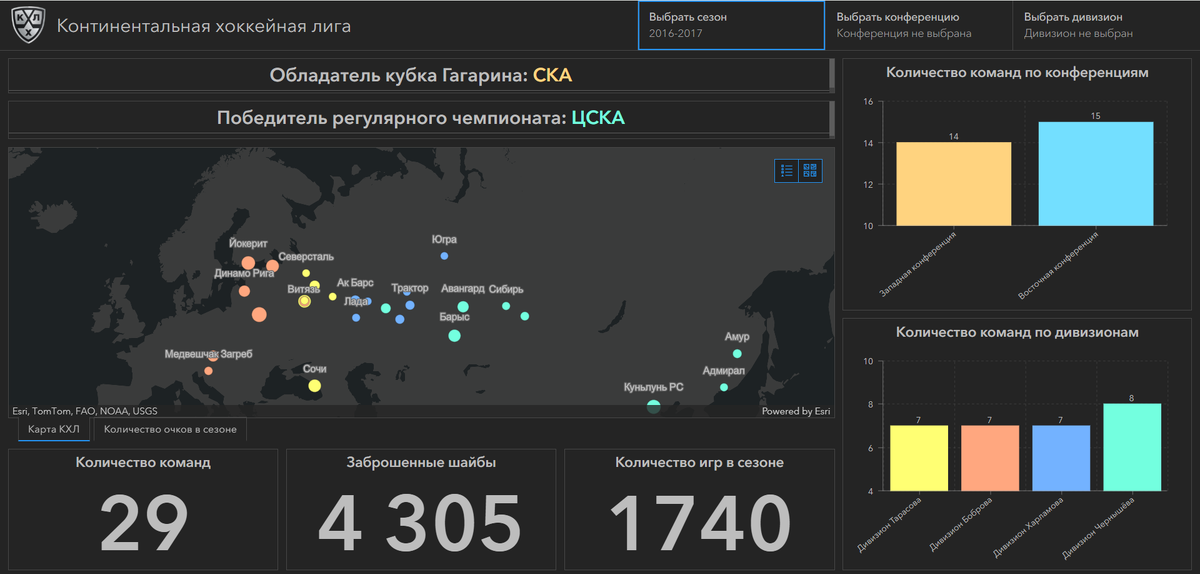The width and height of the screenshot is (1200, 574).
Task: Switch to the 'Карта КХЛ' tab
Action: coord(54,430)
